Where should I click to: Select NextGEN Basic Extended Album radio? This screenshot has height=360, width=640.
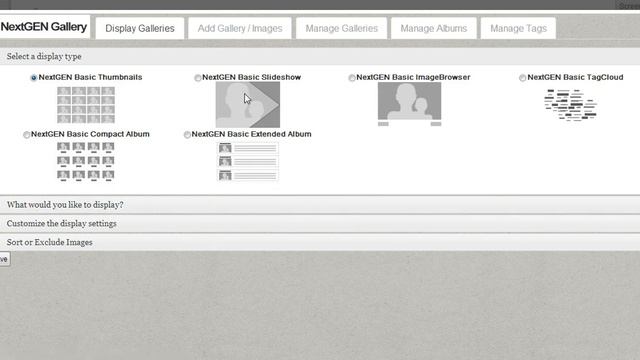point(187,134)
